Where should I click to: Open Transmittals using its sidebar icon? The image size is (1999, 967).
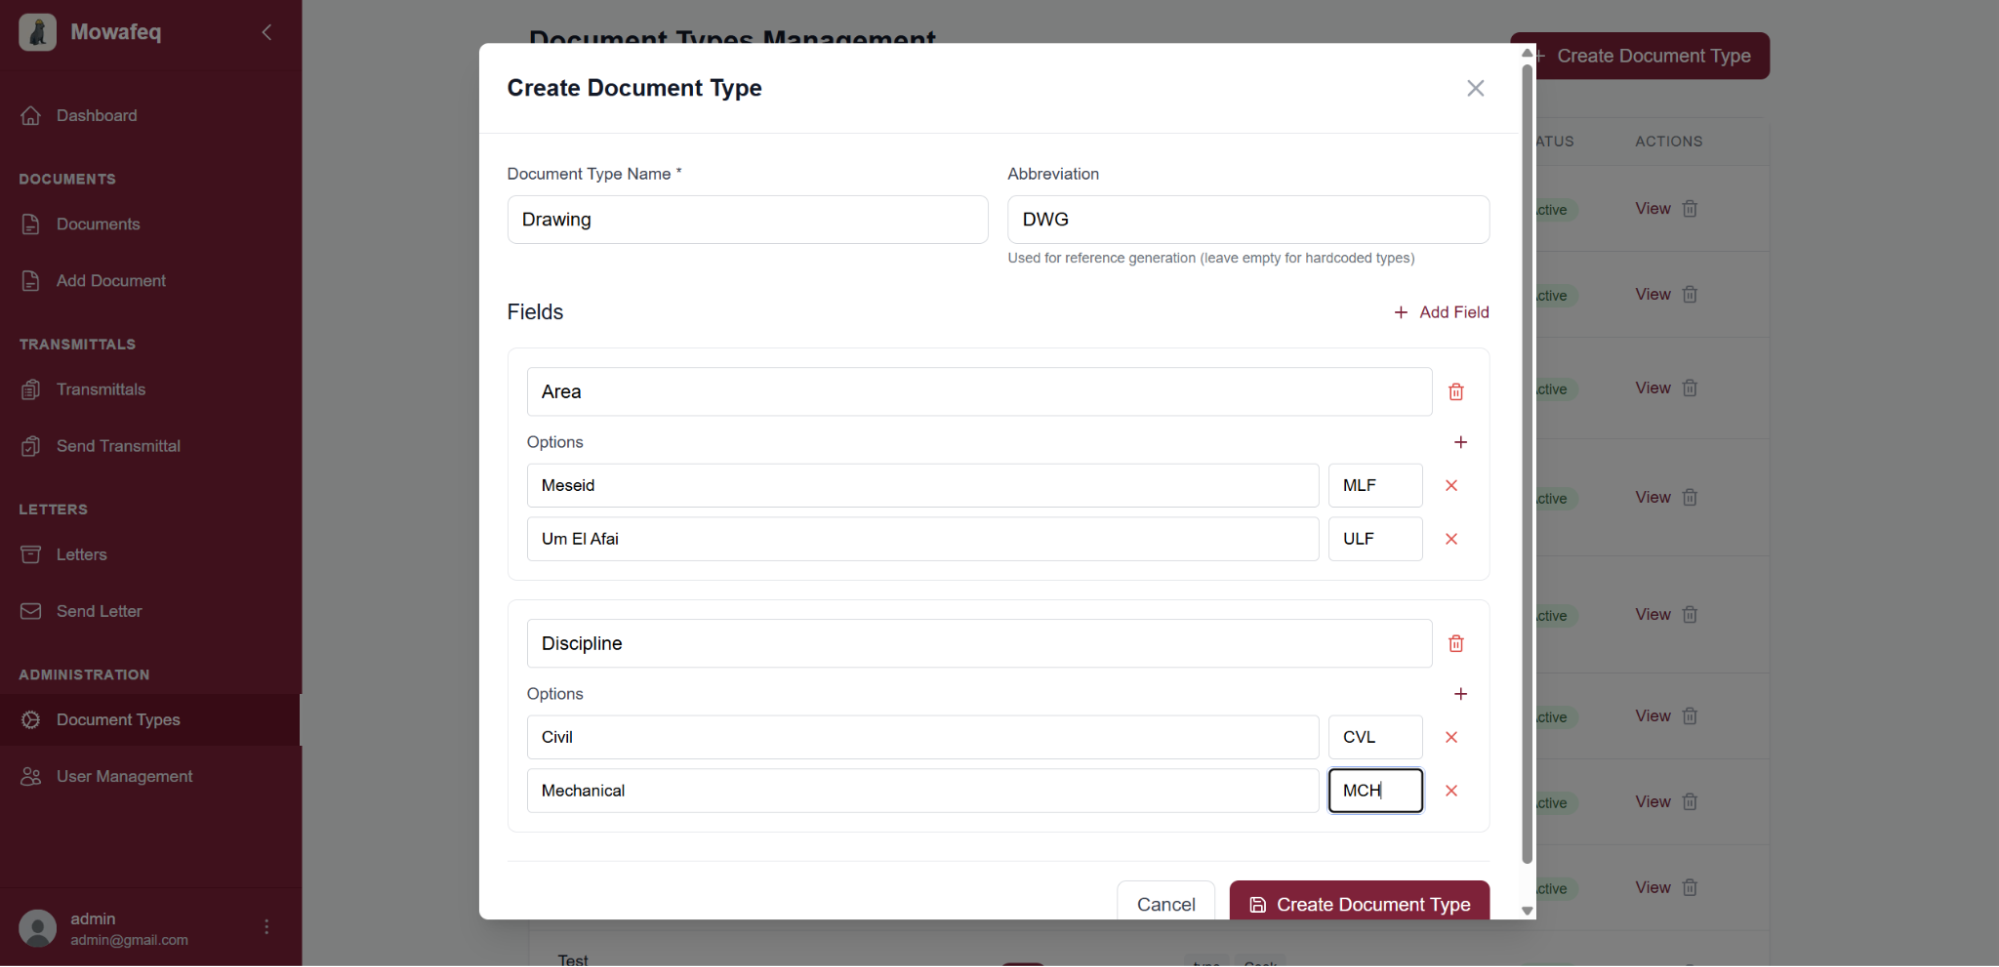(31, 389)
